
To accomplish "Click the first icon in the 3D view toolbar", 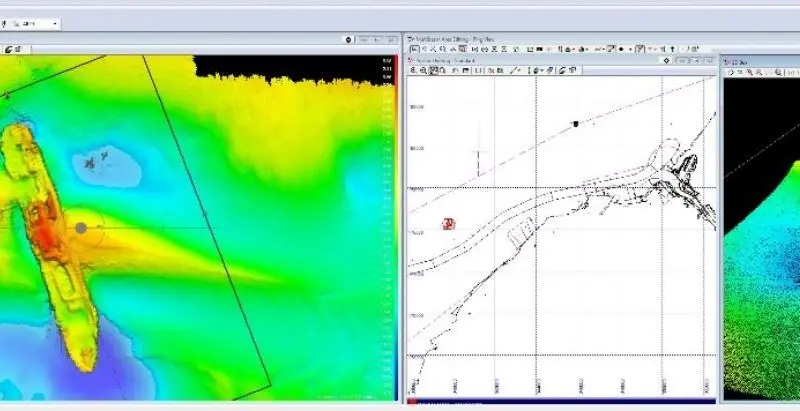I will pos(731,72).
